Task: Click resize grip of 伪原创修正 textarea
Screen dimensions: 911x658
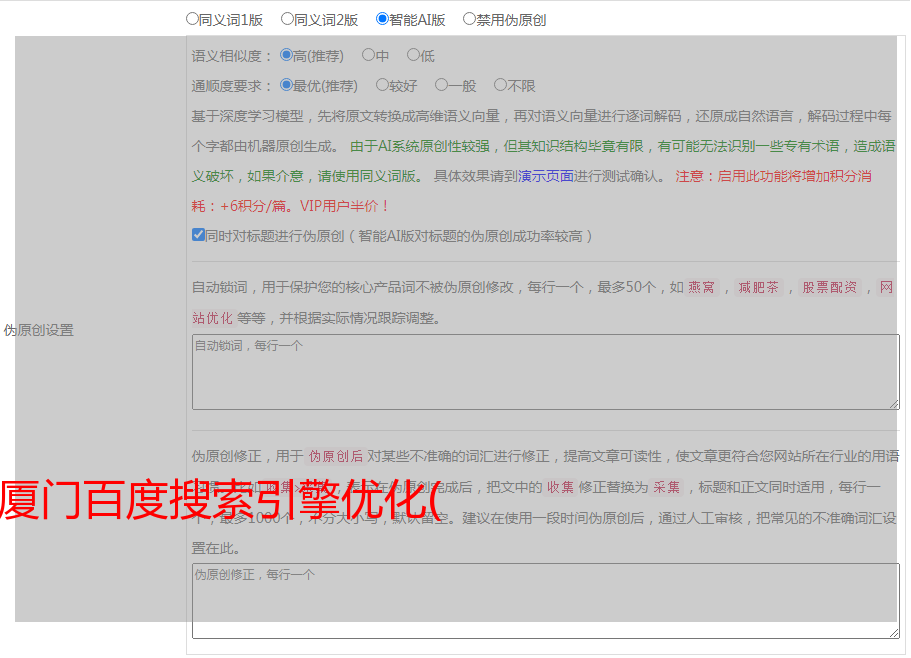Action: pyautogui.click(x=894, y=633)
